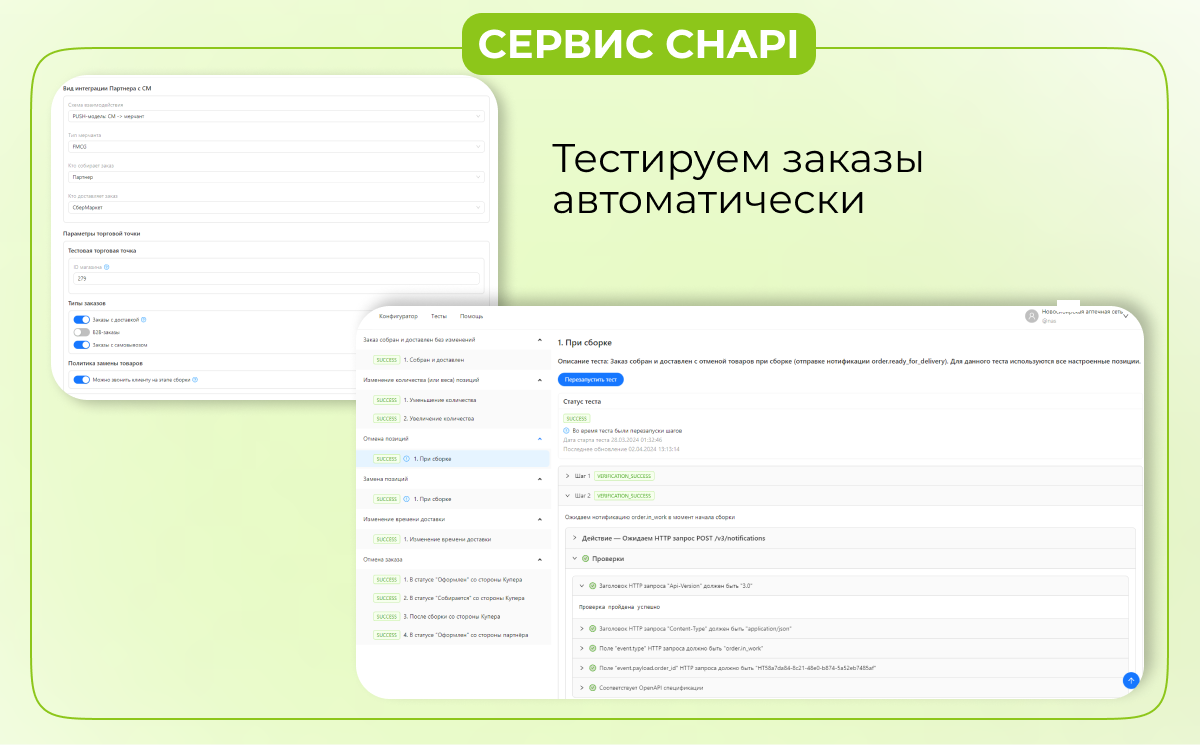
Task: Collapse Замена позиций section chevron
Action: (540, 479)
